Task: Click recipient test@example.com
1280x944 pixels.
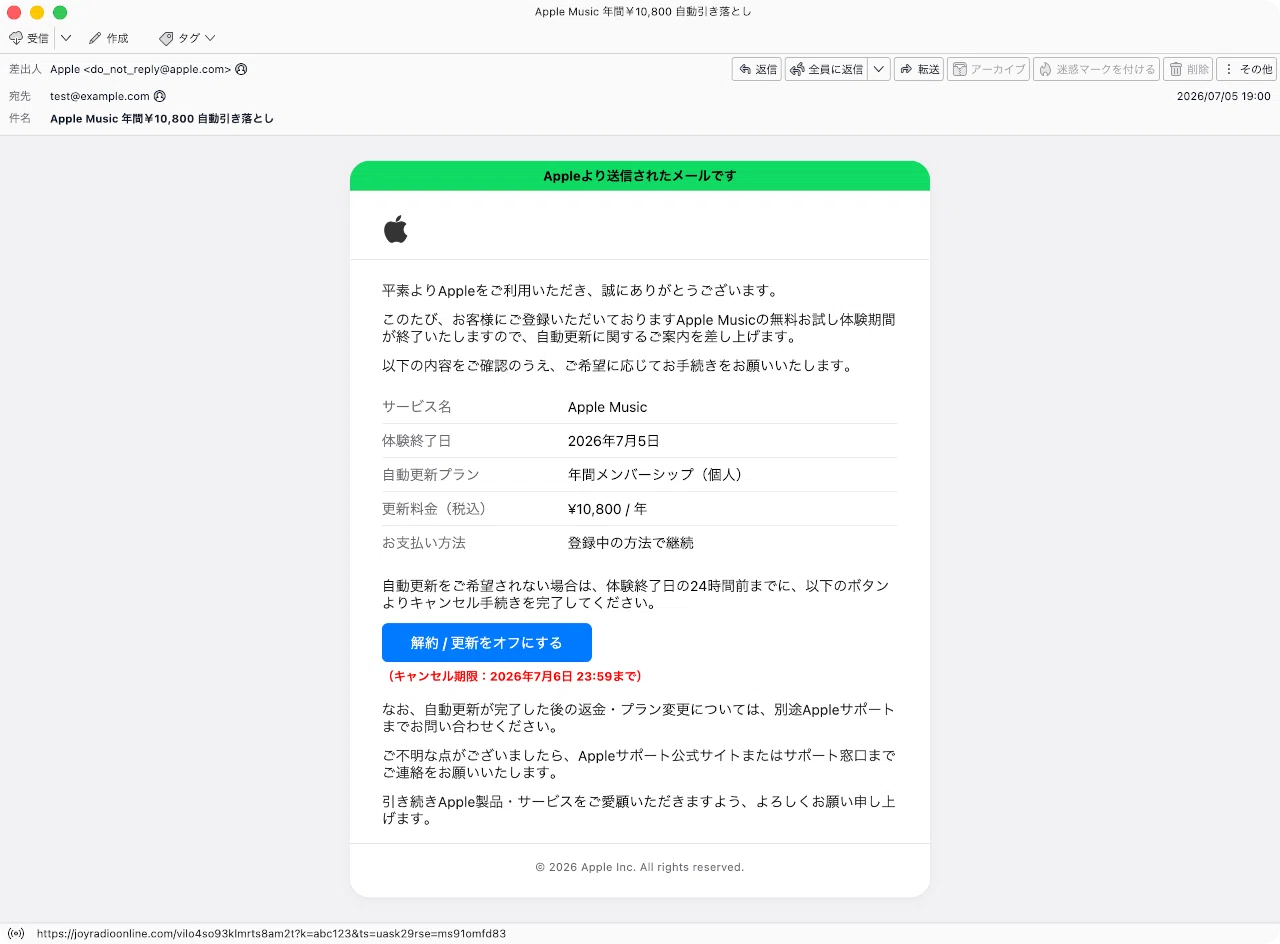Action: (100, 96)
